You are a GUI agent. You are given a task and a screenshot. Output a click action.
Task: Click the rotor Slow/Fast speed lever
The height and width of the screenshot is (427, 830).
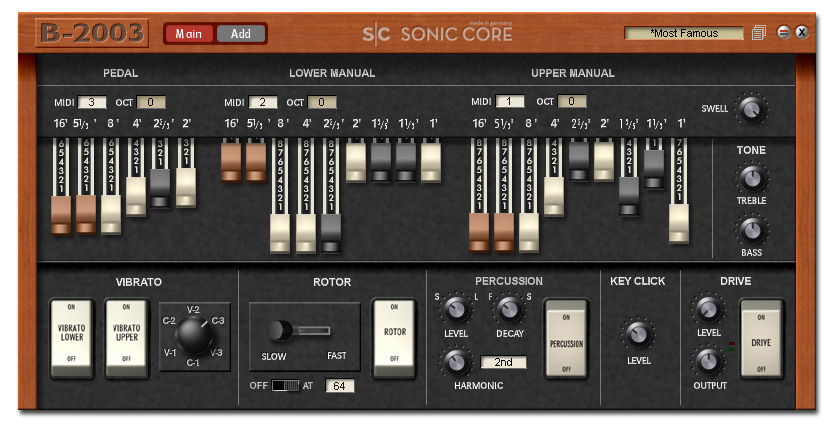[279, 331]
